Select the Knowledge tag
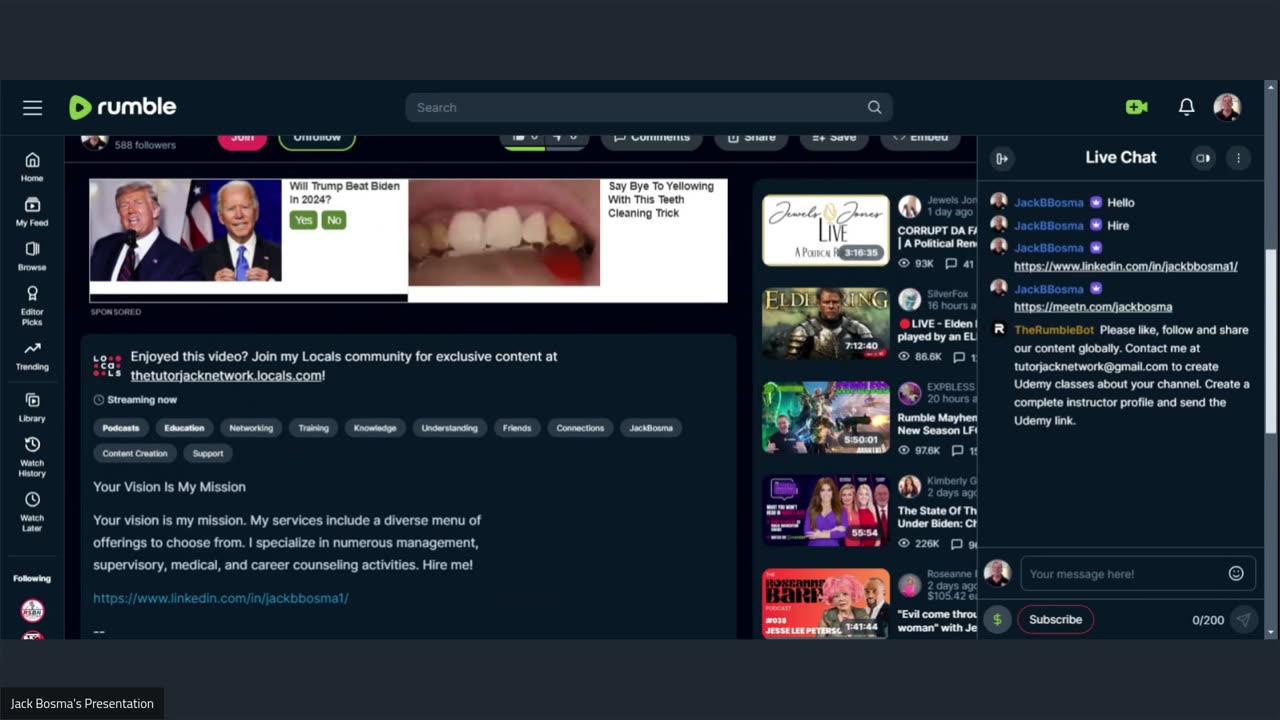 [375, 428]
